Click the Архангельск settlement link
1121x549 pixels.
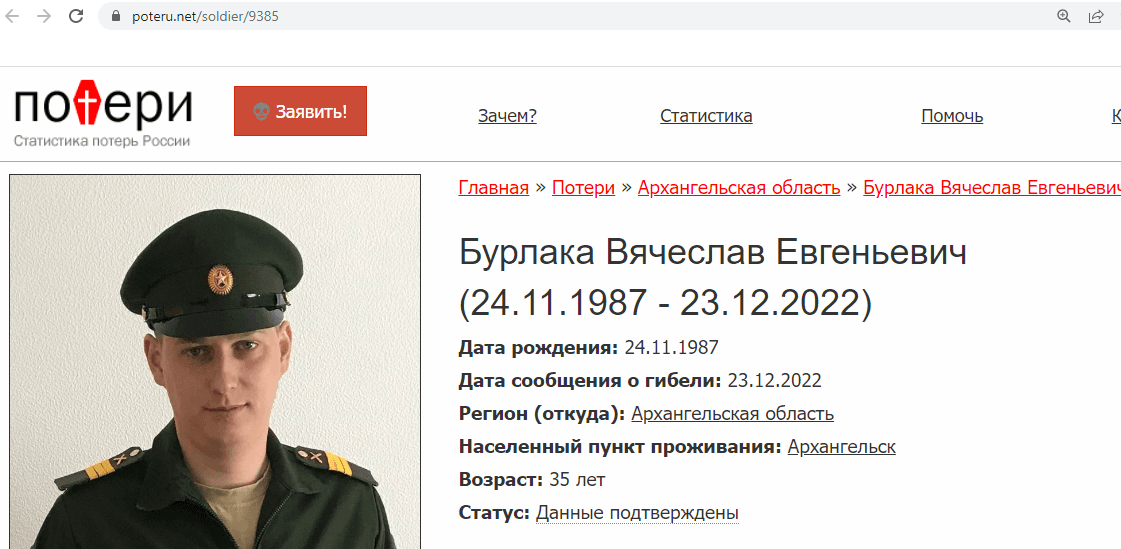click(x=841, y=447)
